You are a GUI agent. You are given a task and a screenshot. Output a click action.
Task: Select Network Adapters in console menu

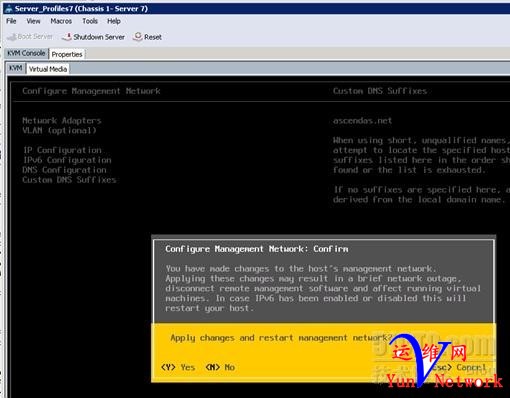point(62,121)
